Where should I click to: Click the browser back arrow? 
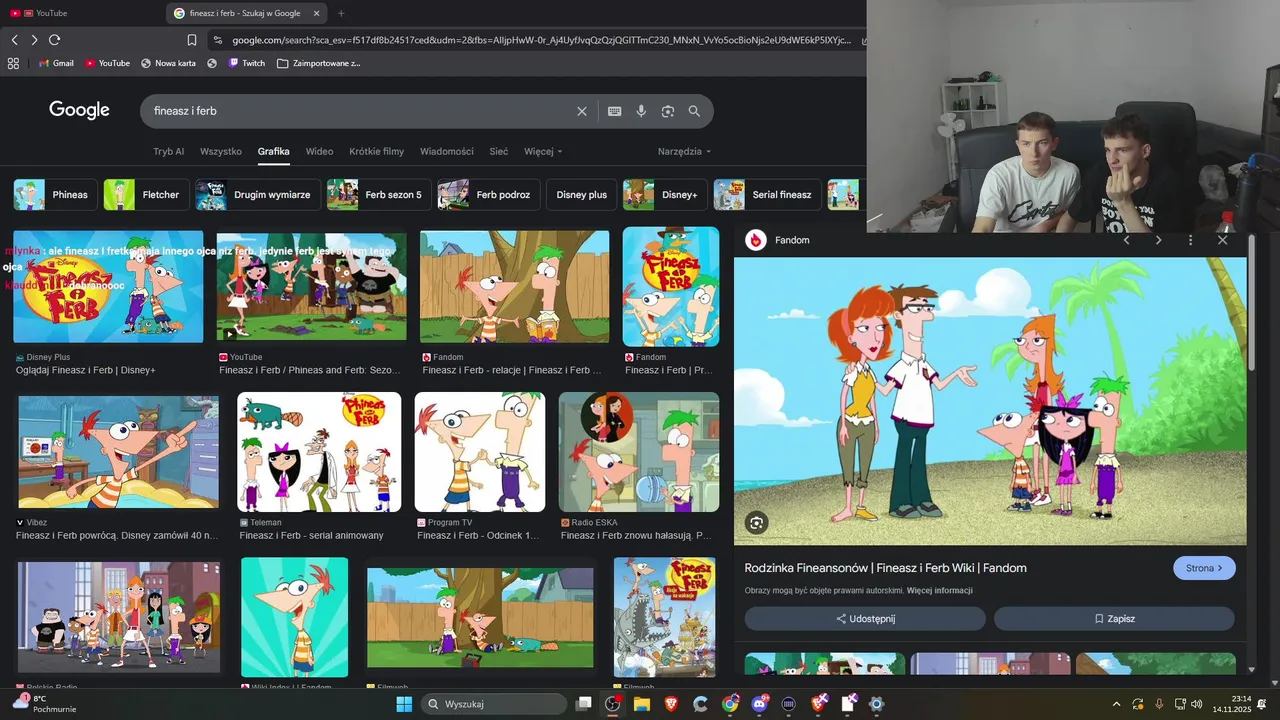coord(14,40)
